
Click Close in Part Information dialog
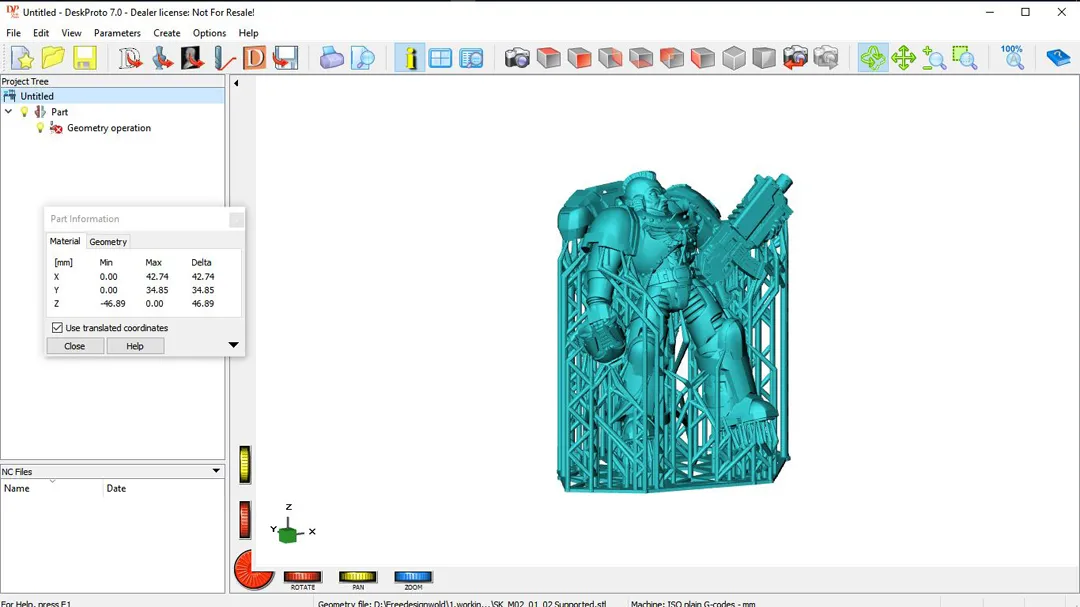[74, 346]
